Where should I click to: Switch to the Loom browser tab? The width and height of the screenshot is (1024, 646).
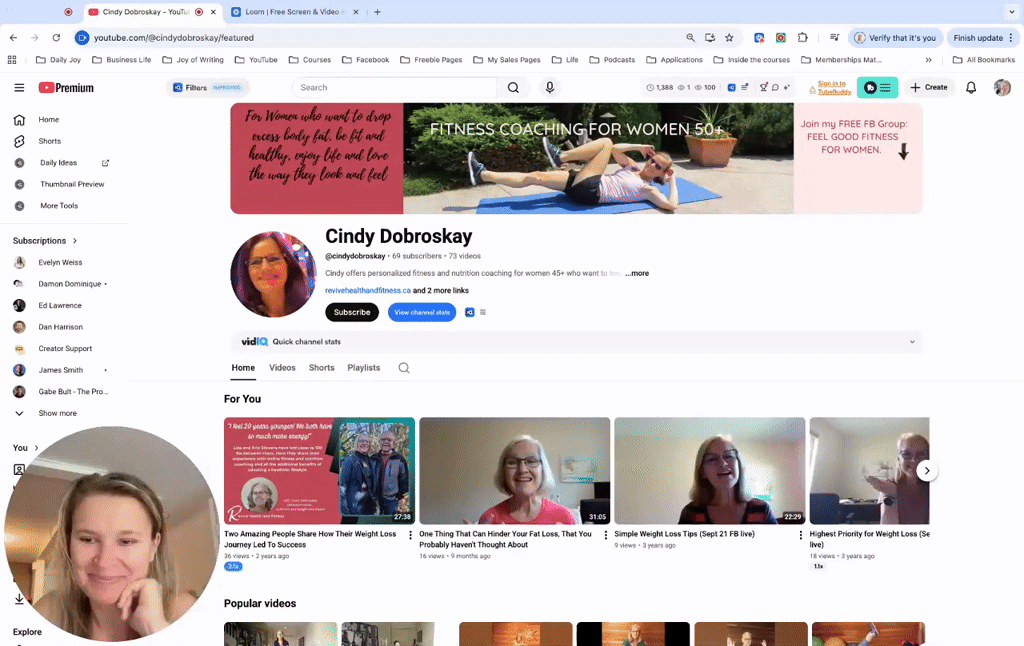click(295, 12)
